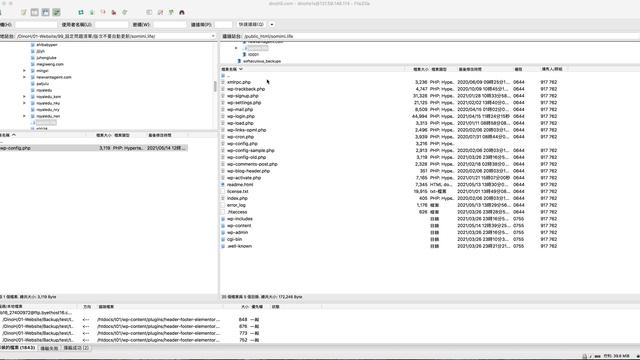The height and width of the screenshot is (360, 640).
Task: Reconnect to the last server icon
Action: (x=125, y=12)
